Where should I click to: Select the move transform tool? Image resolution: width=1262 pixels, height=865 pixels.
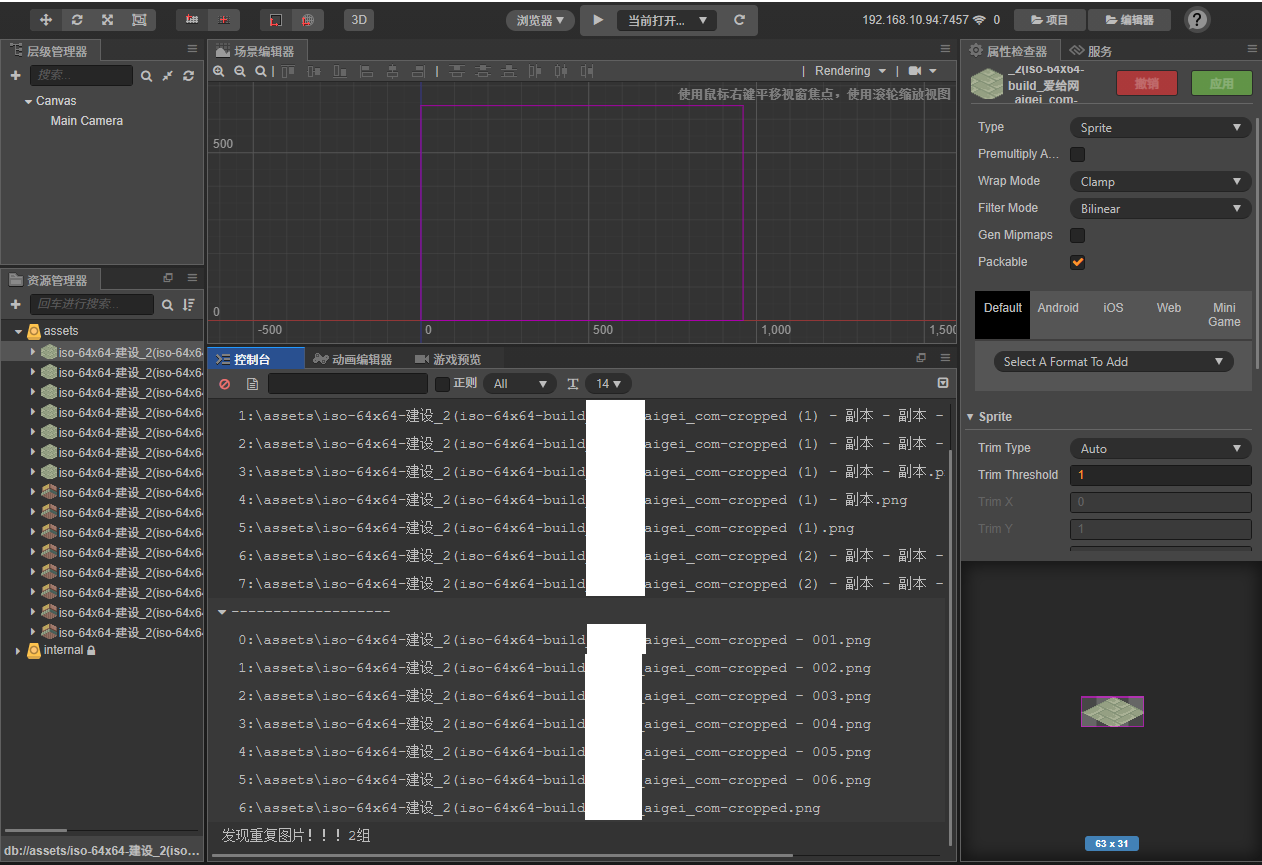[46, 20]
